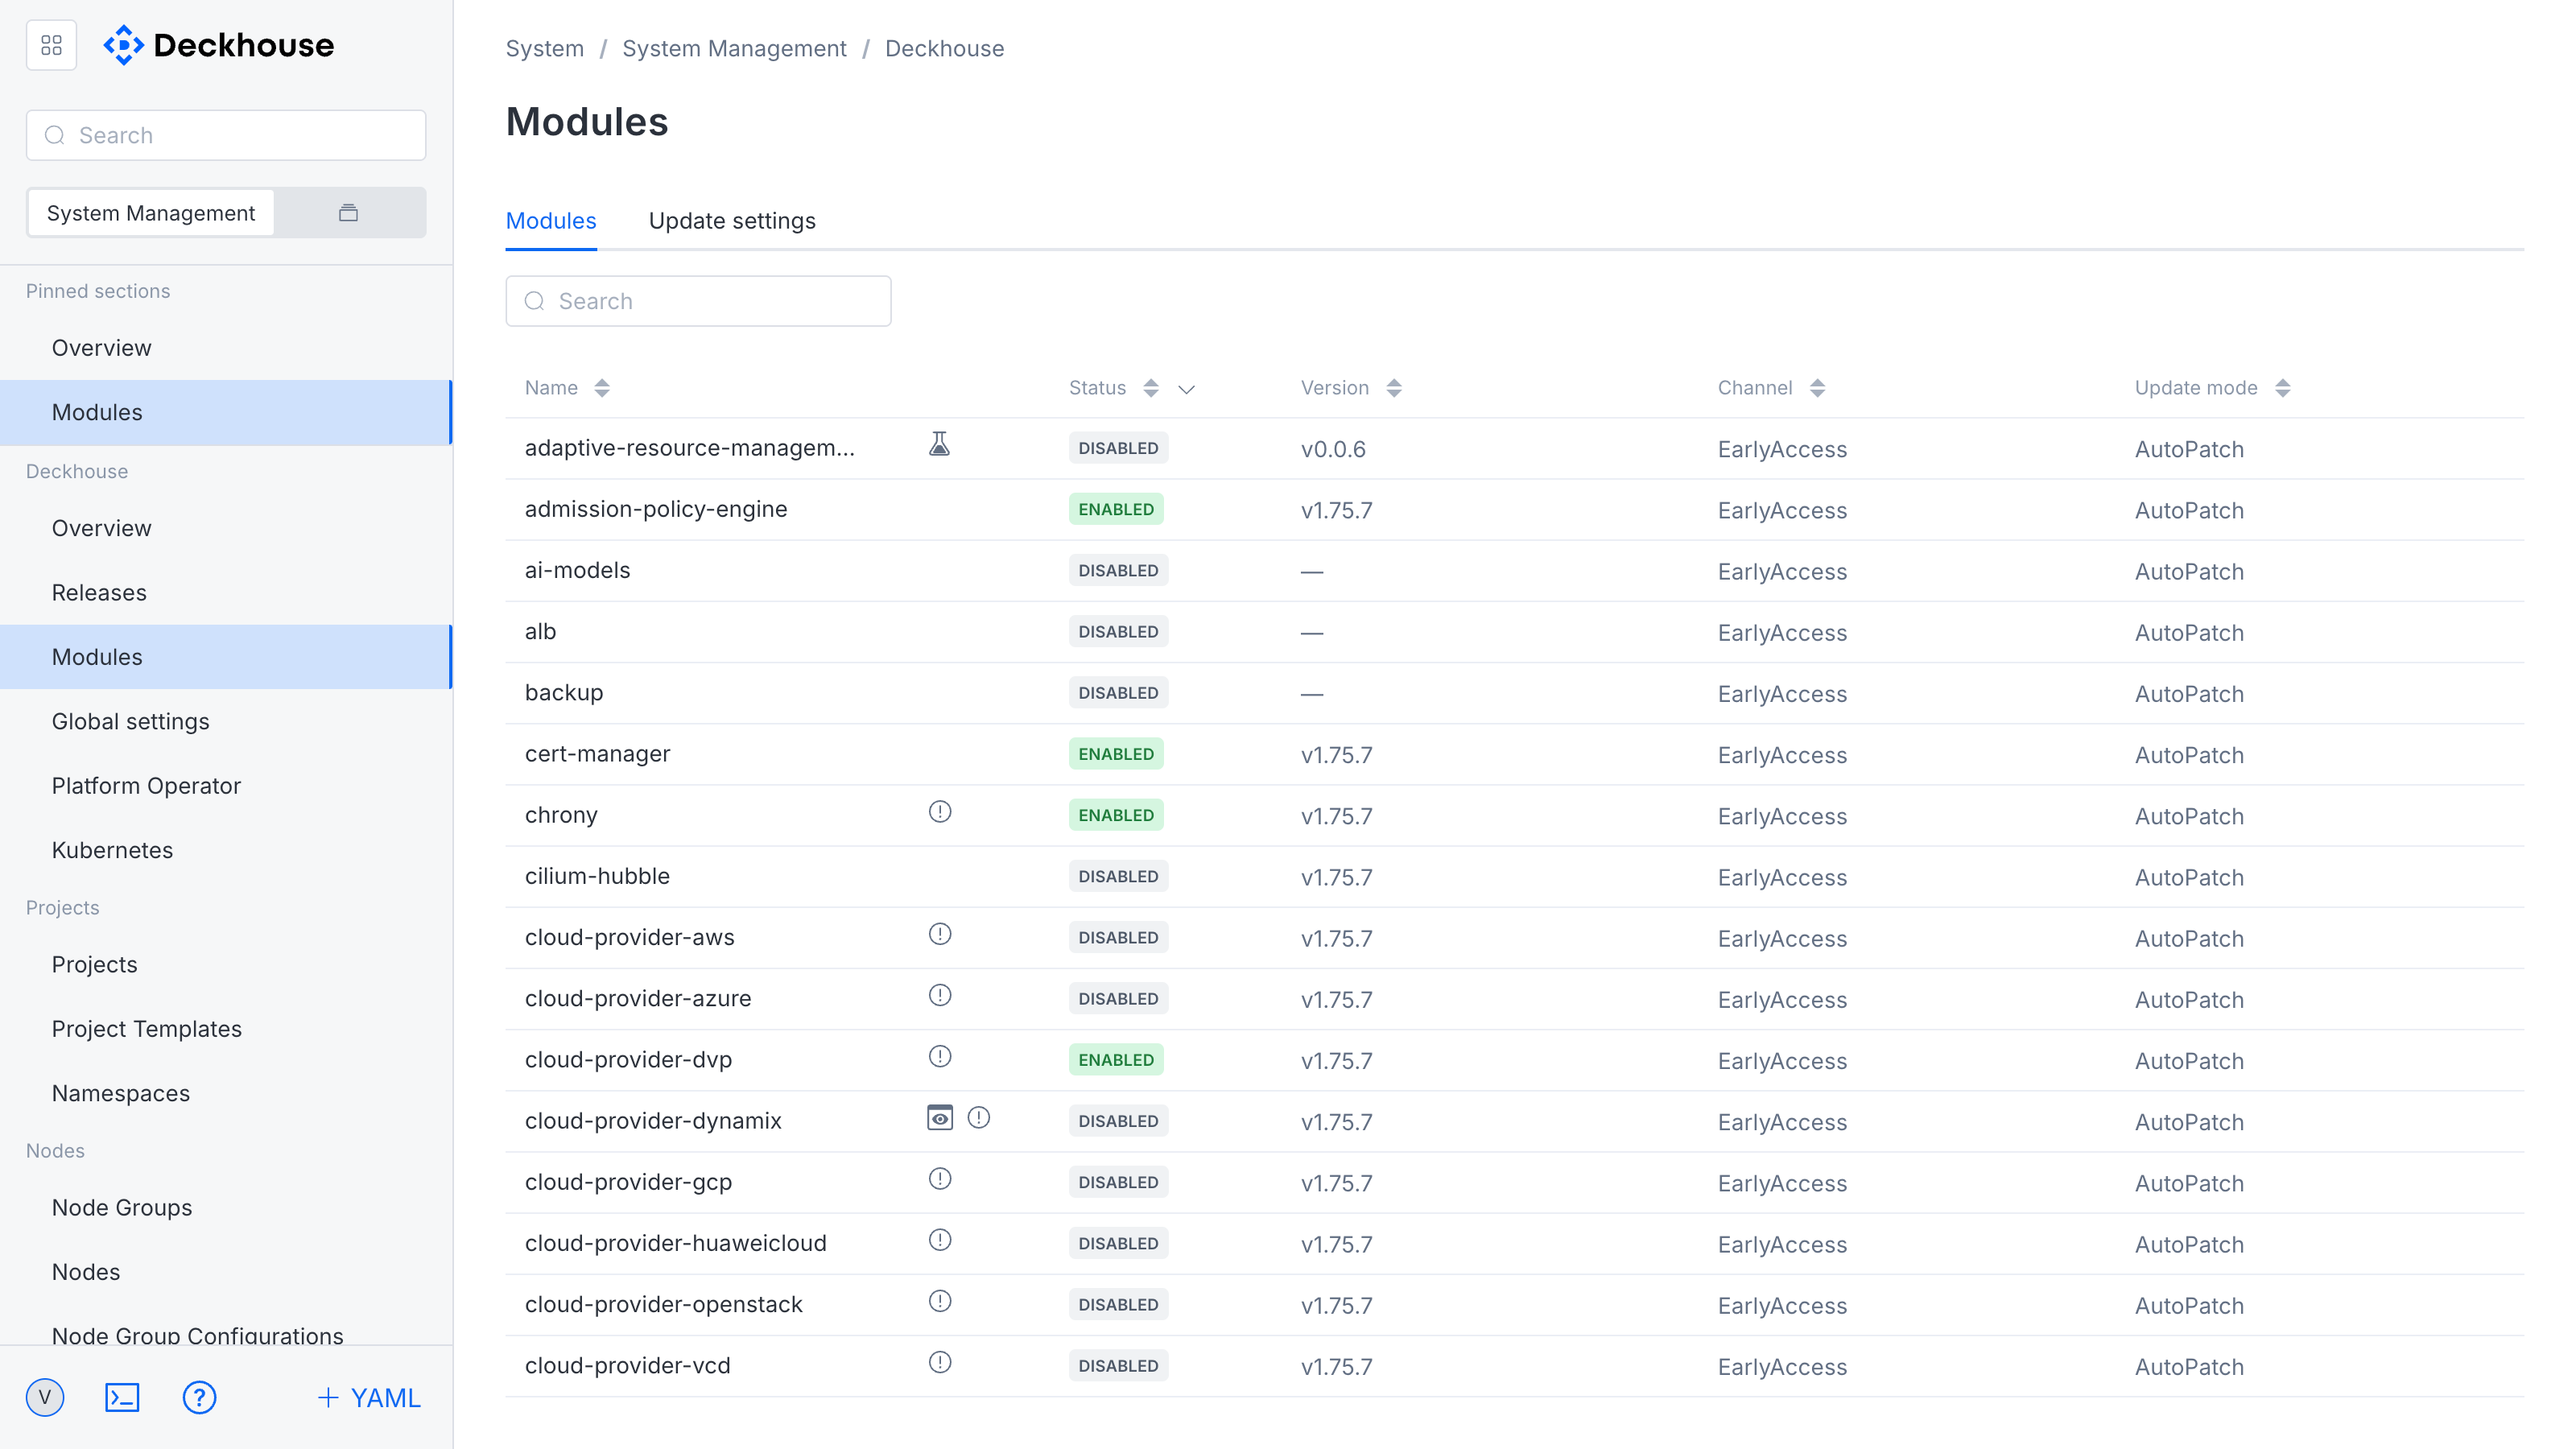Open the apps grid menu icon

pyautogui.click(x=51, y=45)
